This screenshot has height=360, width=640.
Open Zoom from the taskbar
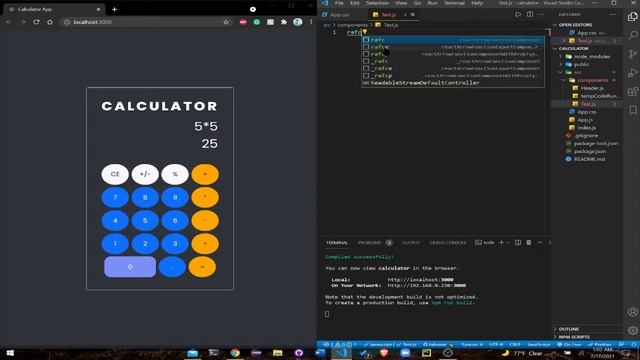405,353
